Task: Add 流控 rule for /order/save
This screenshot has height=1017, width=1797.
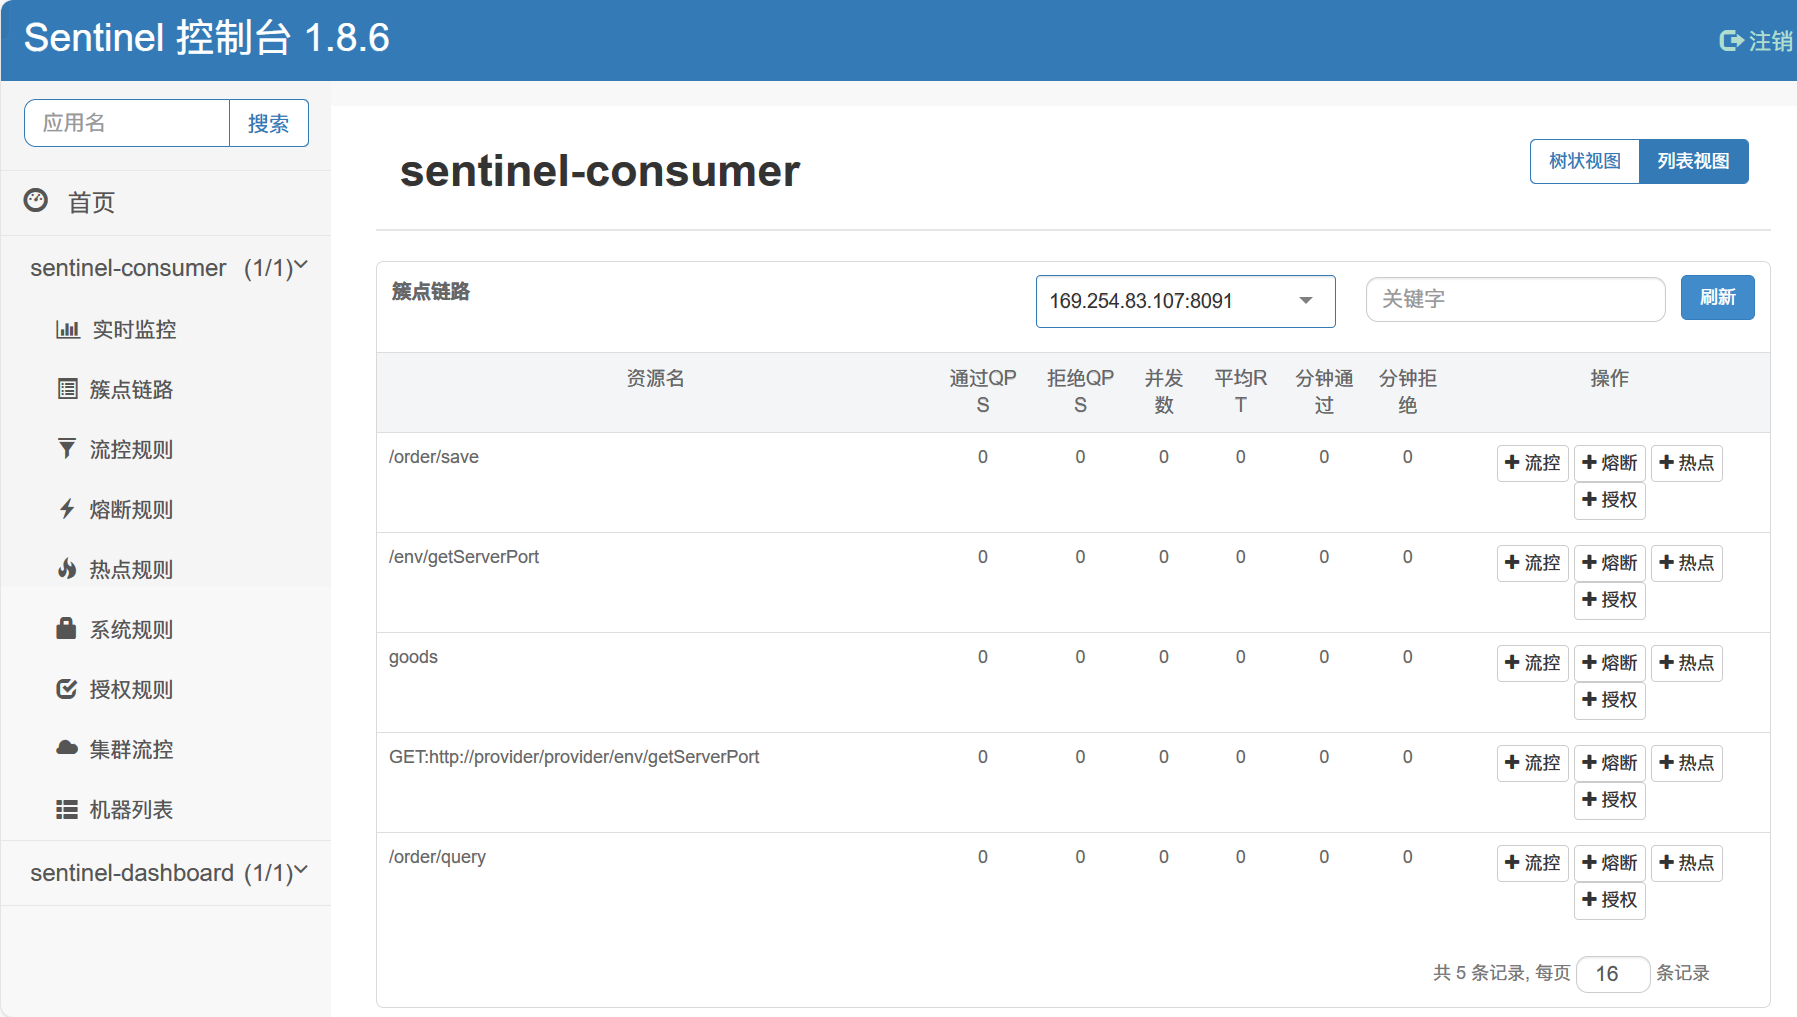Action: [x=1532, y=463]
